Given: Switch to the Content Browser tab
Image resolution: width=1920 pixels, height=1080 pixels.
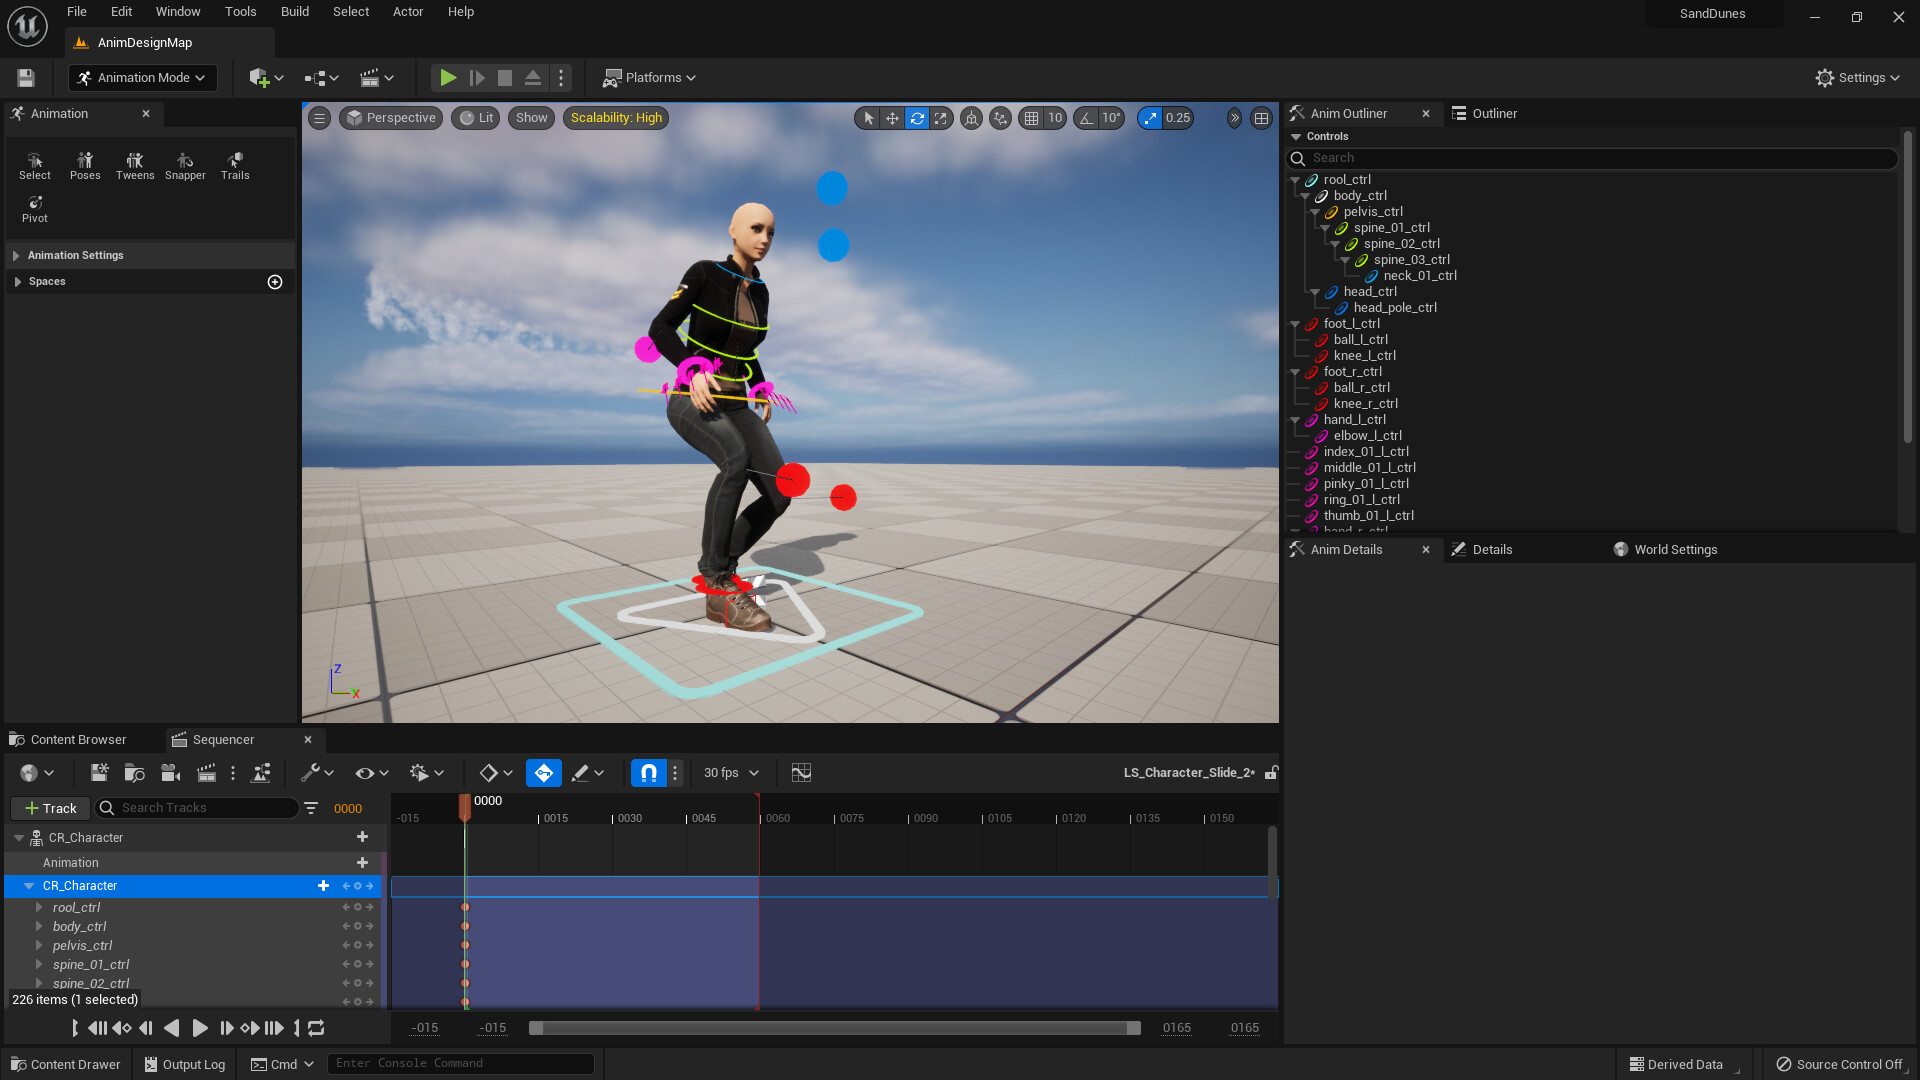Looking at the screenshot, I should tap(78, 740).
